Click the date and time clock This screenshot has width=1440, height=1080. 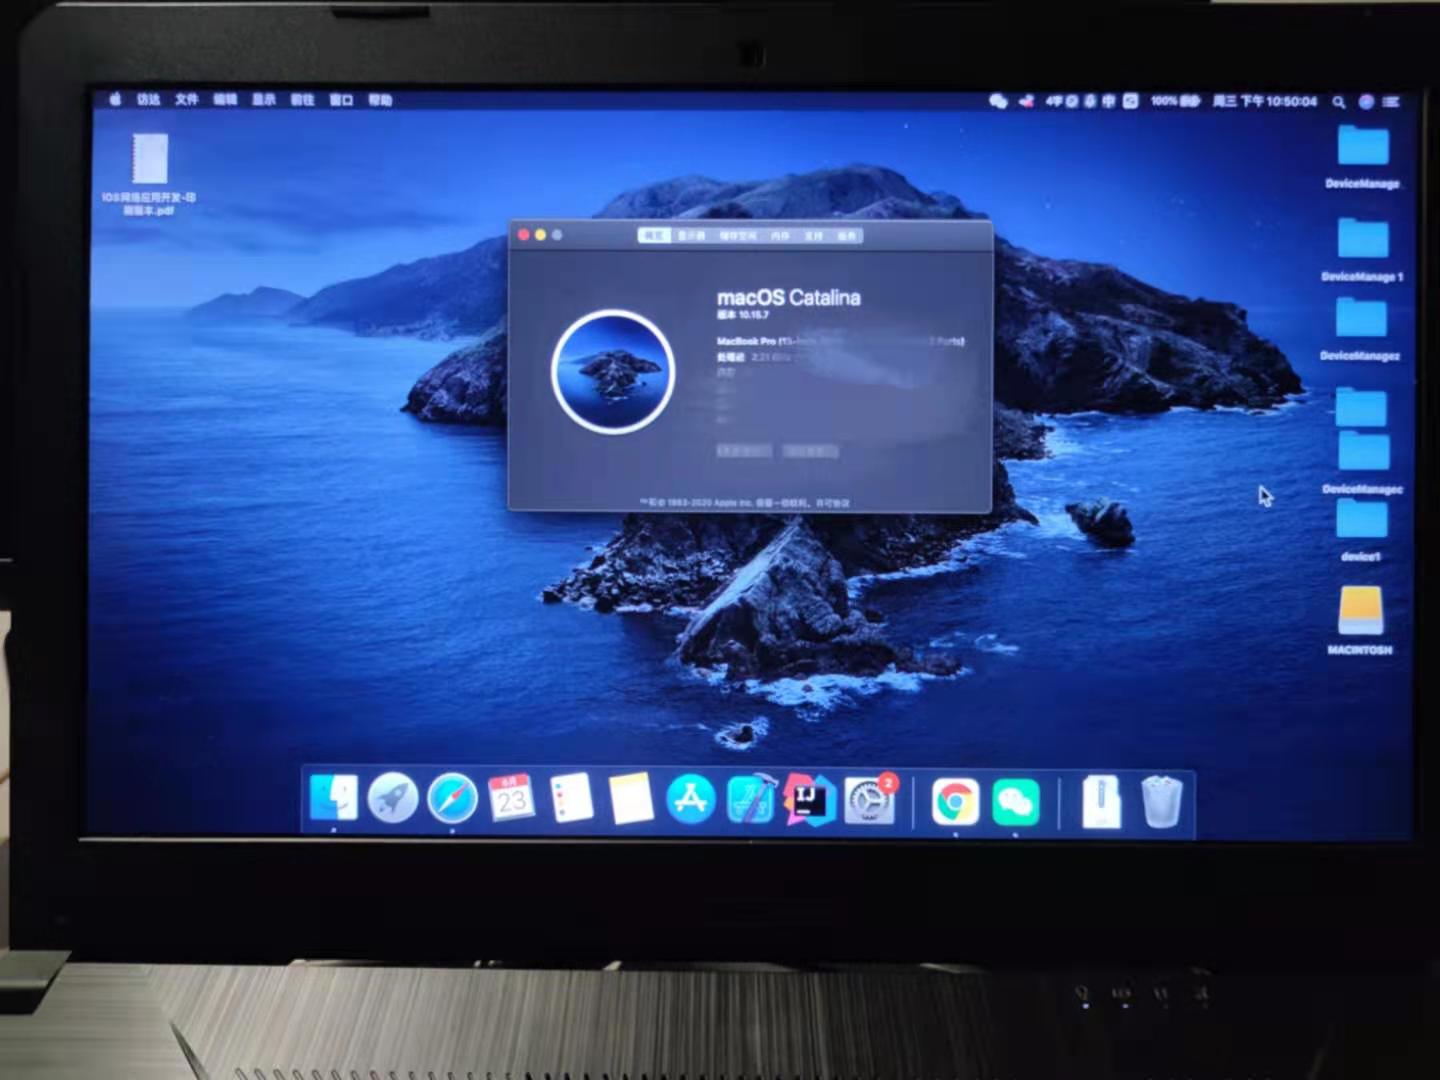pos(1264,101)
